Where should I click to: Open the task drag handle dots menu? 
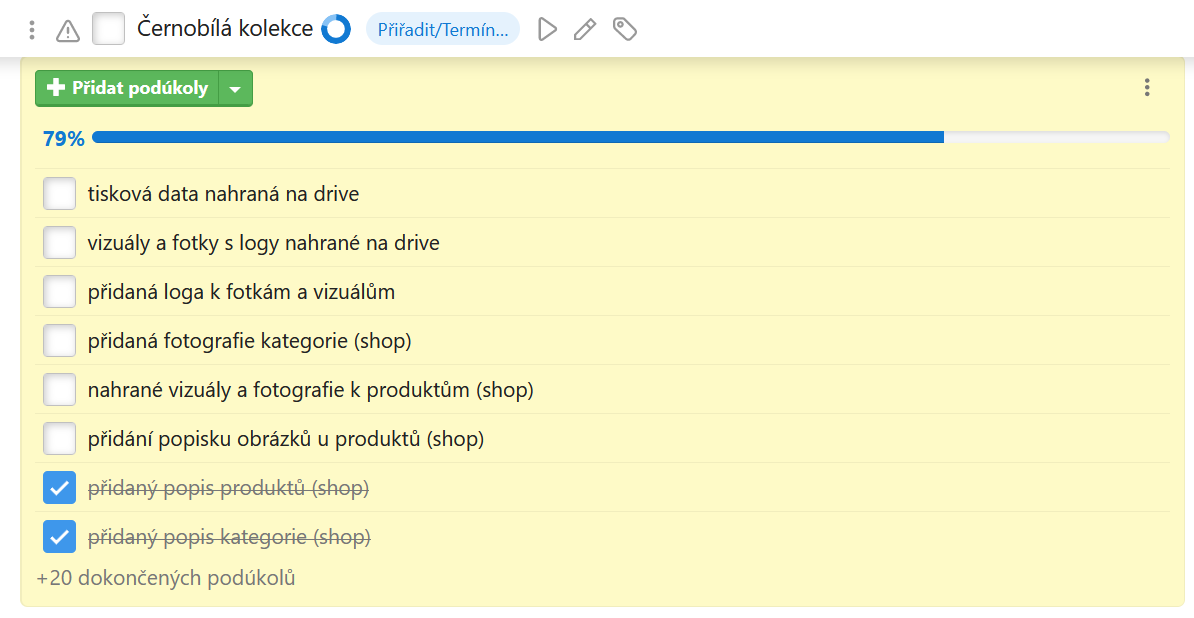pos(31,30)
